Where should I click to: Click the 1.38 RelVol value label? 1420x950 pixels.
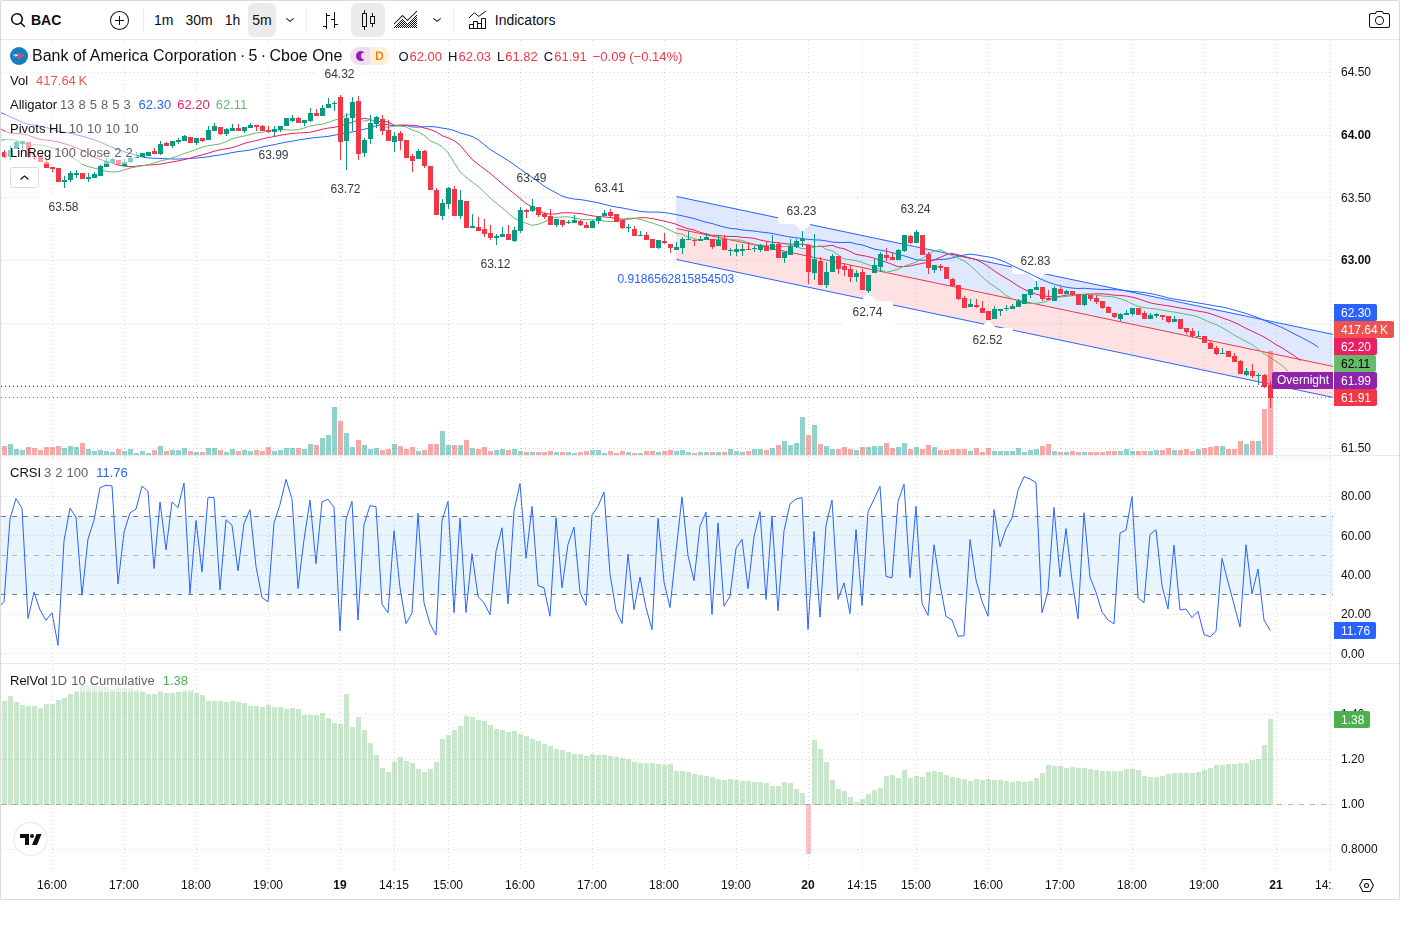[1352, 720]
